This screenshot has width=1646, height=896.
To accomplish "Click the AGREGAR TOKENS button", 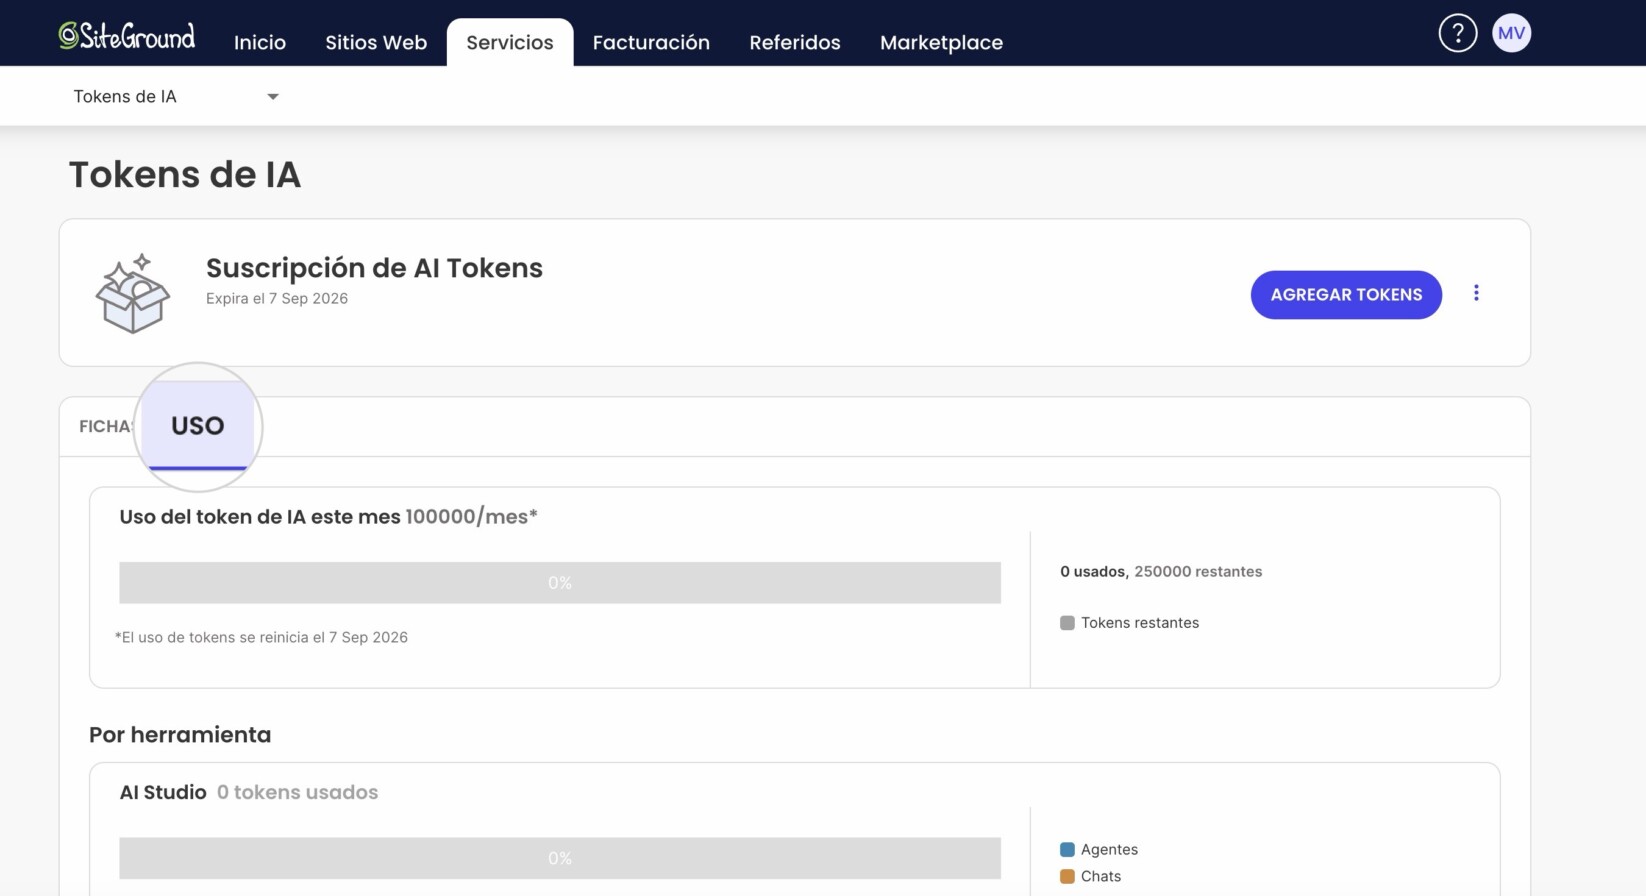I will tap(1346, 295).
